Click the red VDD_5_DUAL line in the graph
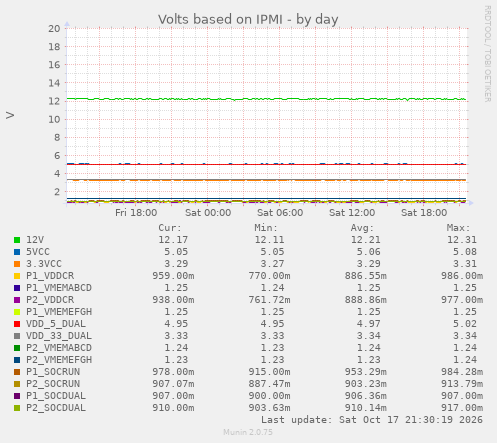The height and width of the screenshot is (443, 497). [267, 164]
